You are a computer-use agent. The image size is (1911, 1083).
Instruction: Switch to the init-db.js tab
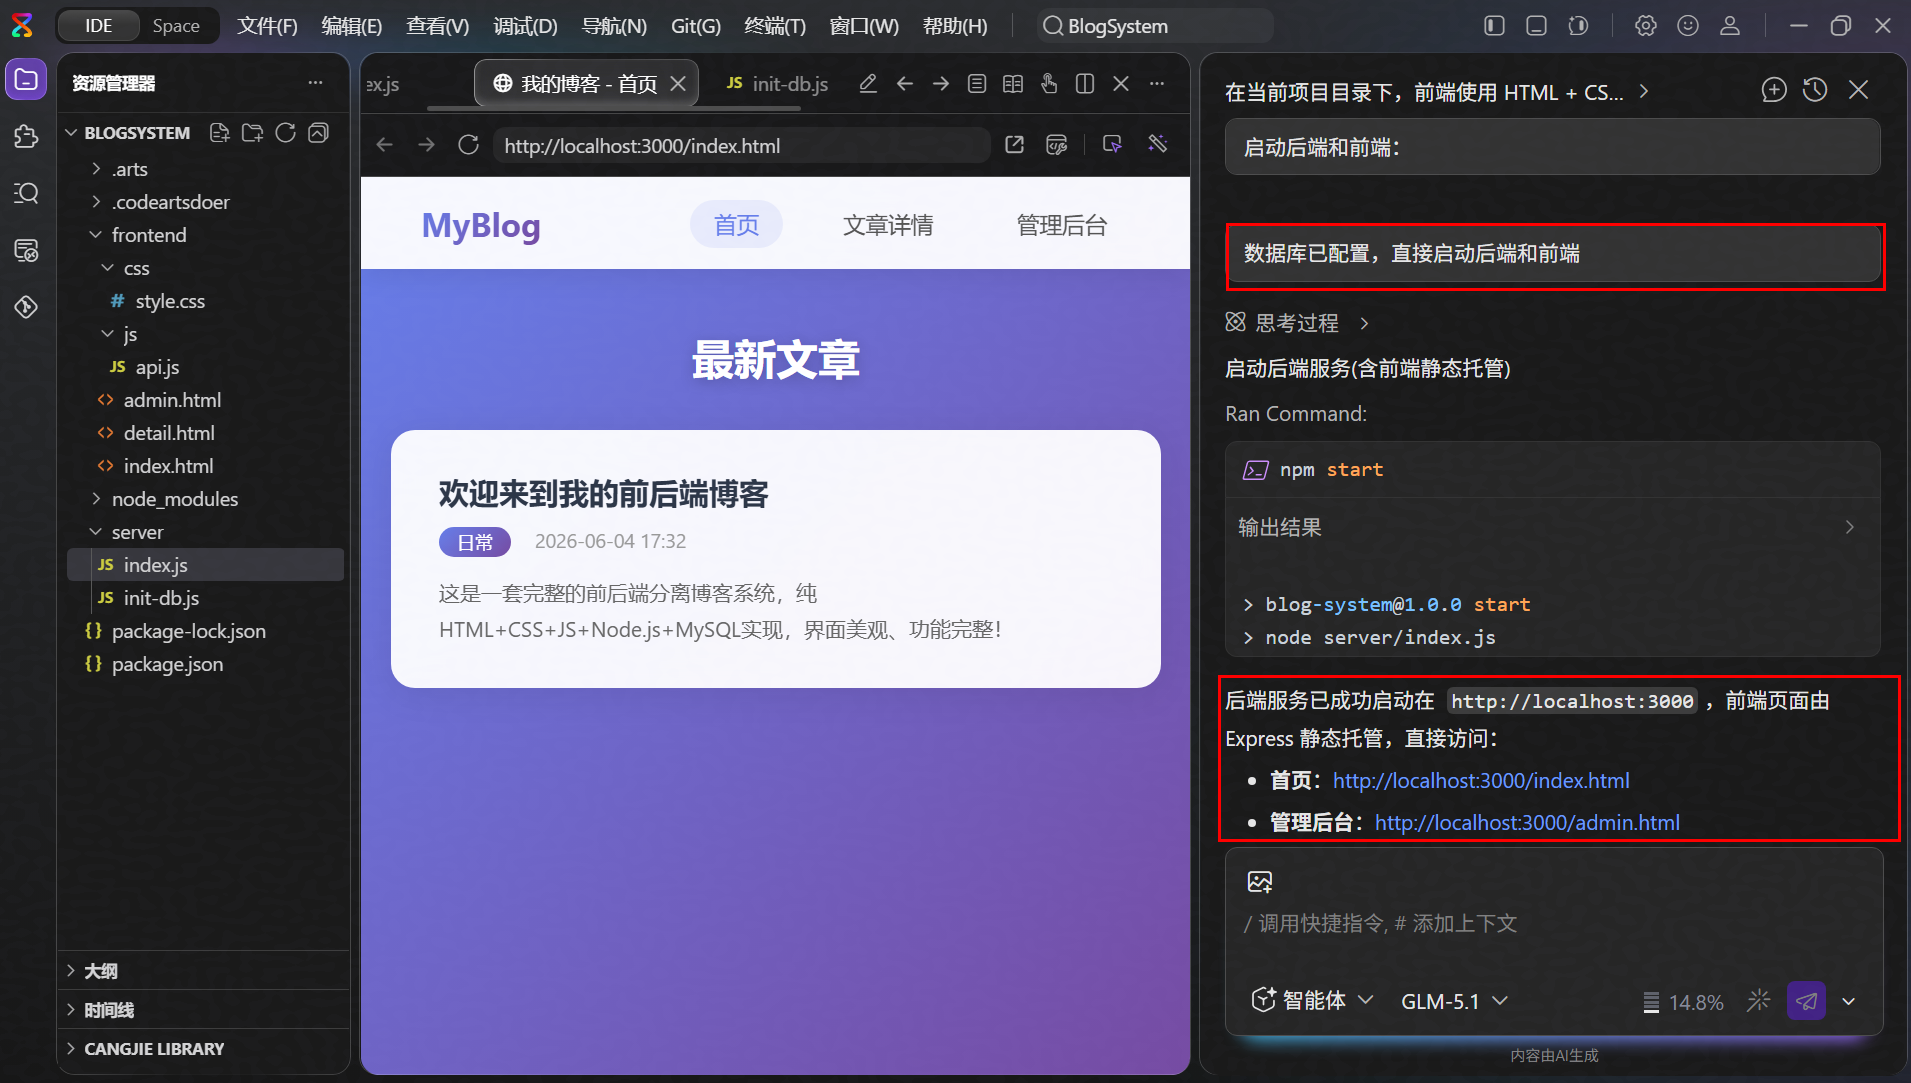pos(777,84)
